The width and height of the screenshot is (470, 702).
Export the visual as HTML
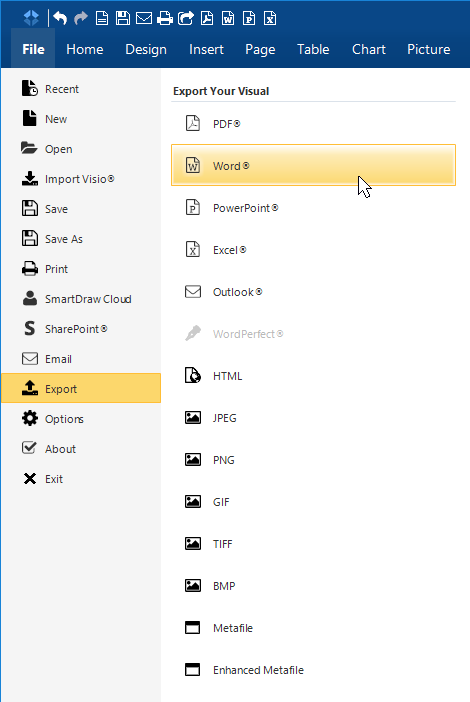click(313, 376)
